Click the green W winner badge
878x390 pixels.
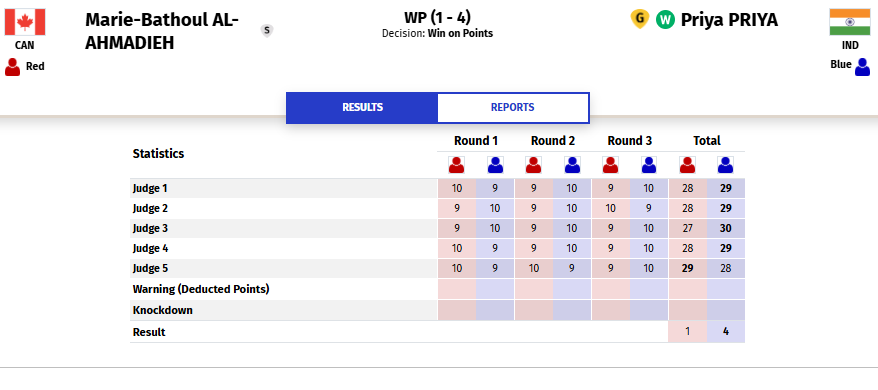coord(665,20)
